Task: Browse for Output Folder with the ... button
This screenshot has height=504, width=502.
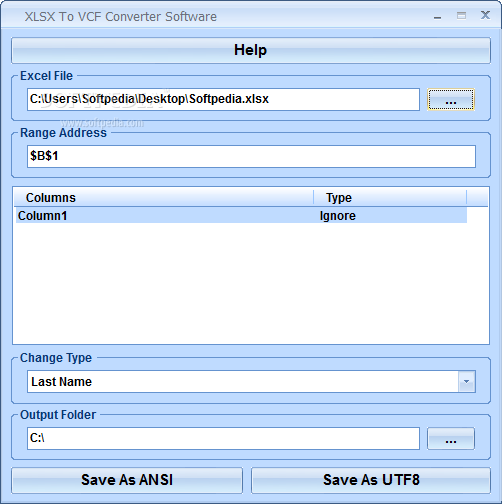Action: (x=451, y=439)
